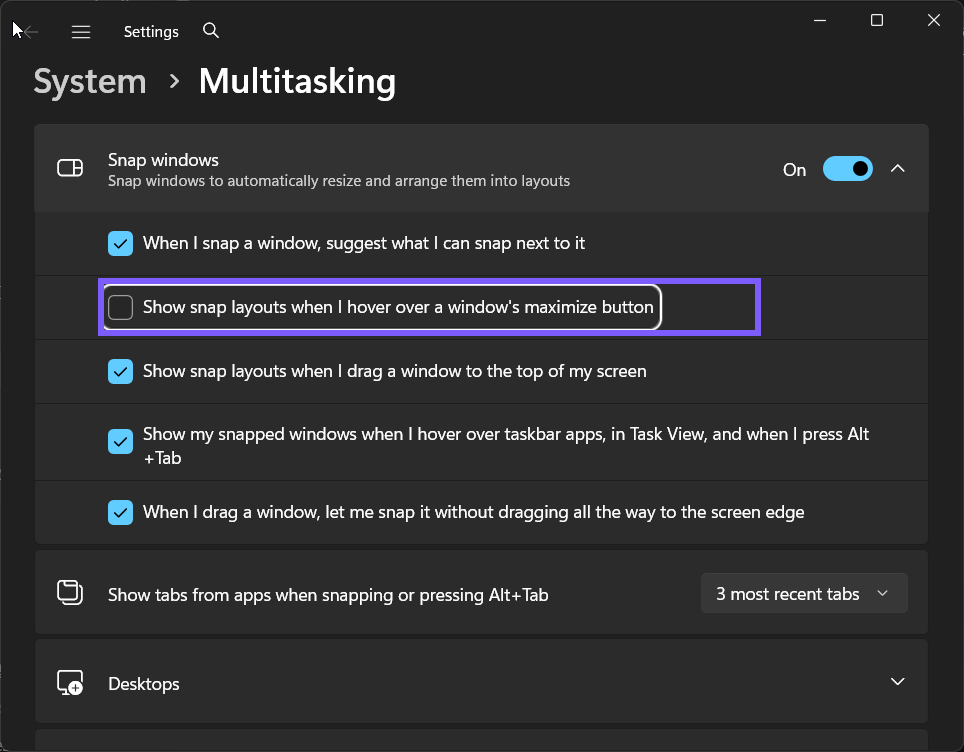Open the Settings search icon
Screen dimensions: 964x752
210,30
